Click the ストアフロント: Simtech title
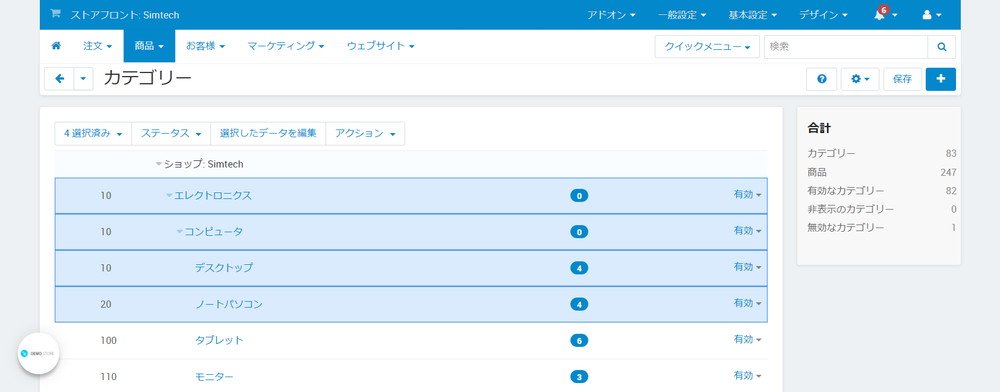This screenshot has height=392, width=1000. [125, 15]
